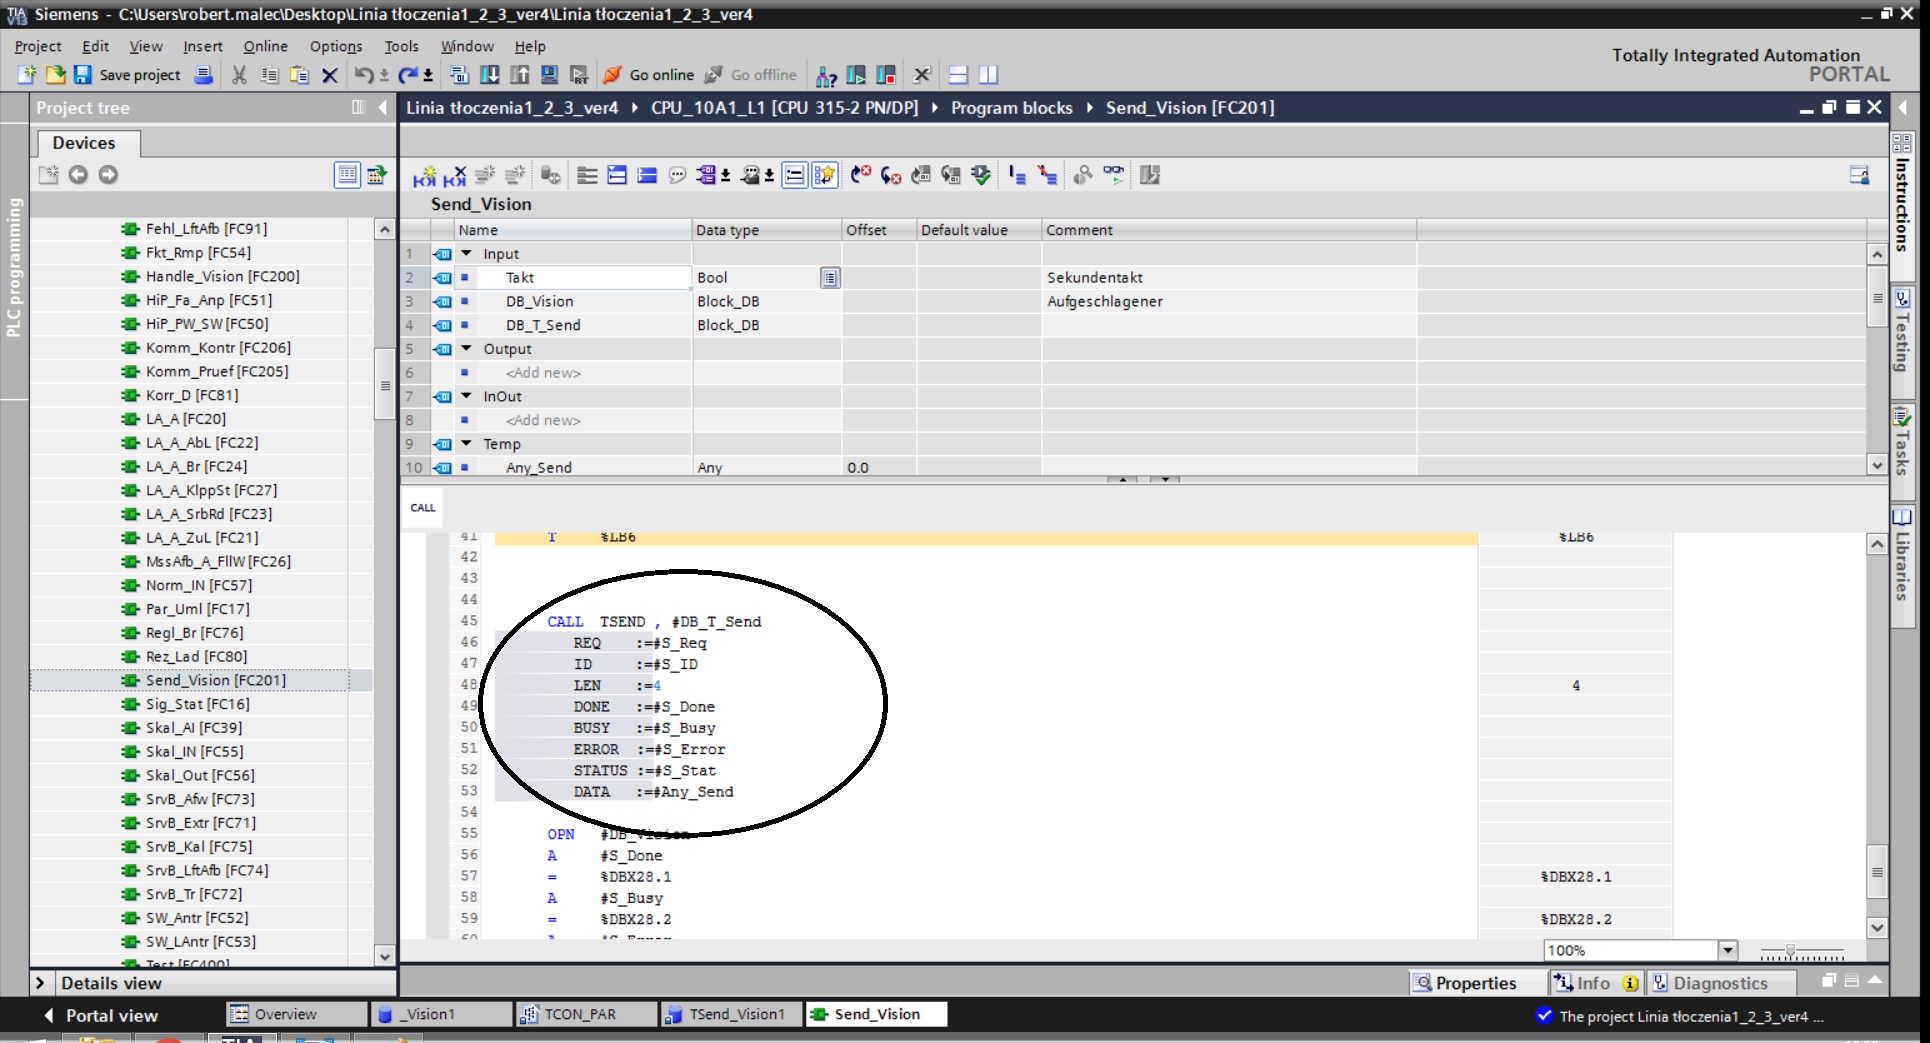Expand the Details view panel
The width and height of the screenshot is (1930, 1043).
pos(40,983)
